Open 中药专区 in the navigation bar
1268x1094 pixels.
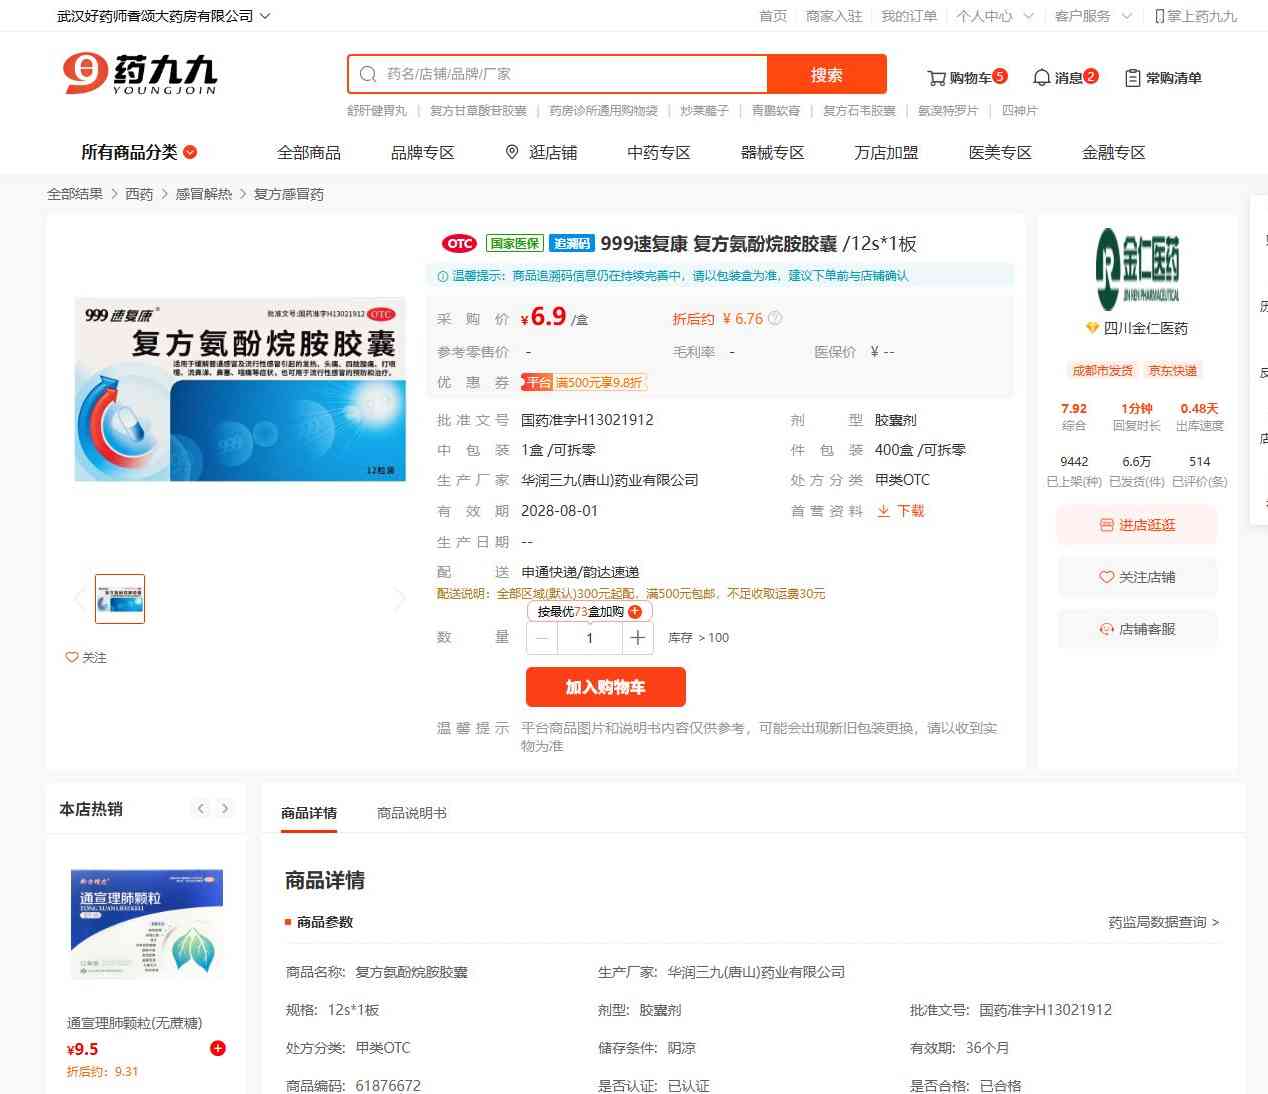pos(658,152)
